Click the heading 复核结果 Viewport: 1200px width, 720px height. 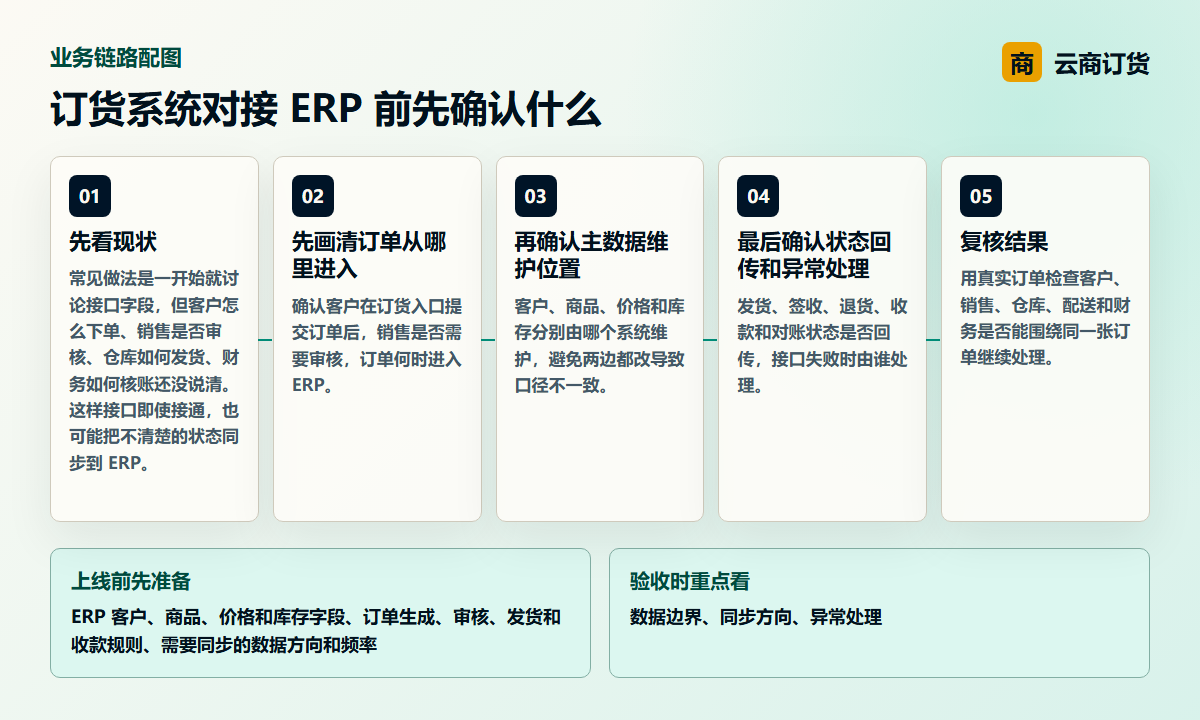1004,242
